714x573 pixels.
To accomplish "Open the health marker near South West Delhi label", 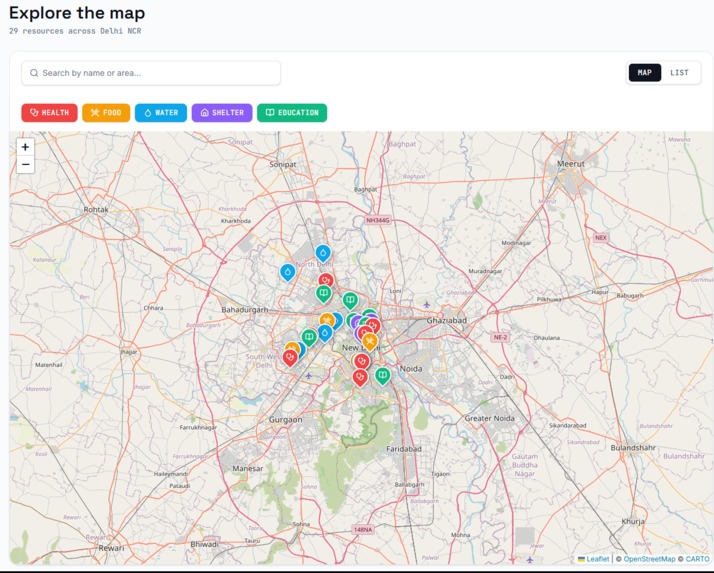I will click(x=290, y=358).
